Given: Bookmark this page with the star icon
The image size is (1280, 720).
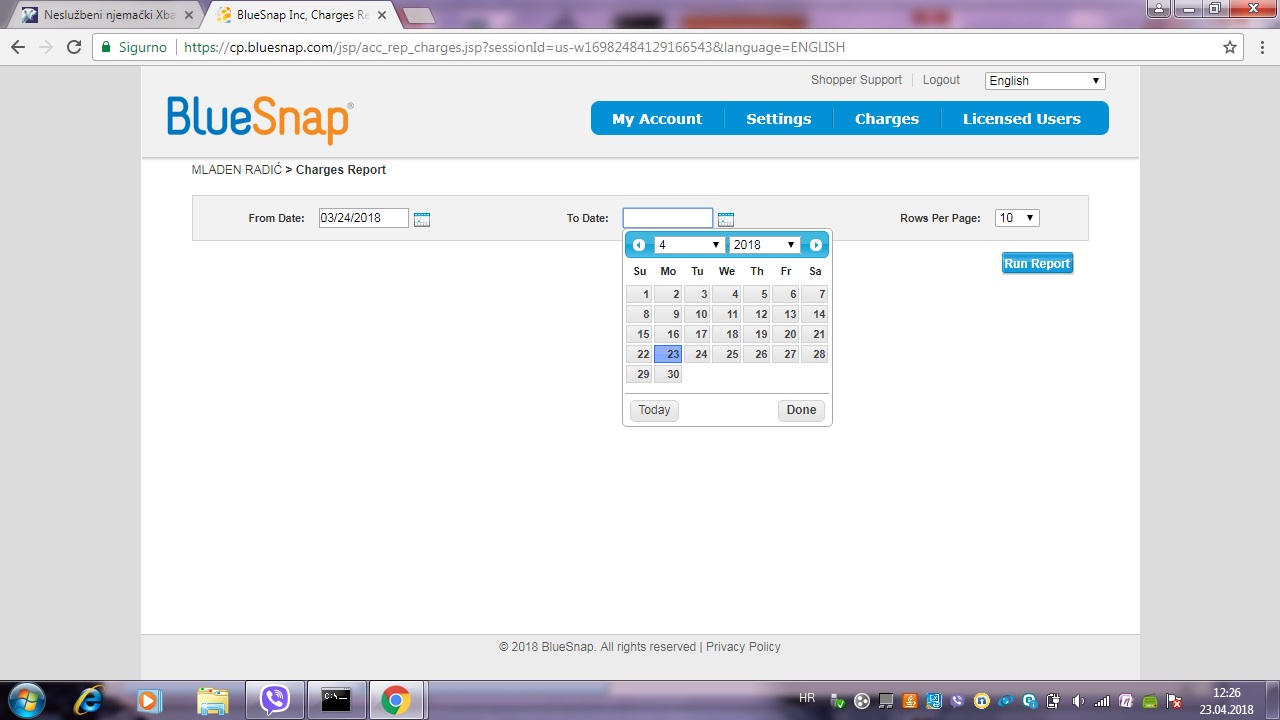Looking at the screenshot, I should 1230,47.
